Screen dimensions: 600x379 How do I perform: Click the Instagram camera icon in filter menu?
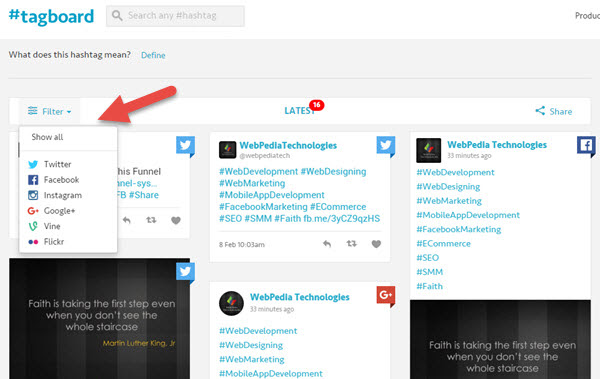tap(33, 195)
